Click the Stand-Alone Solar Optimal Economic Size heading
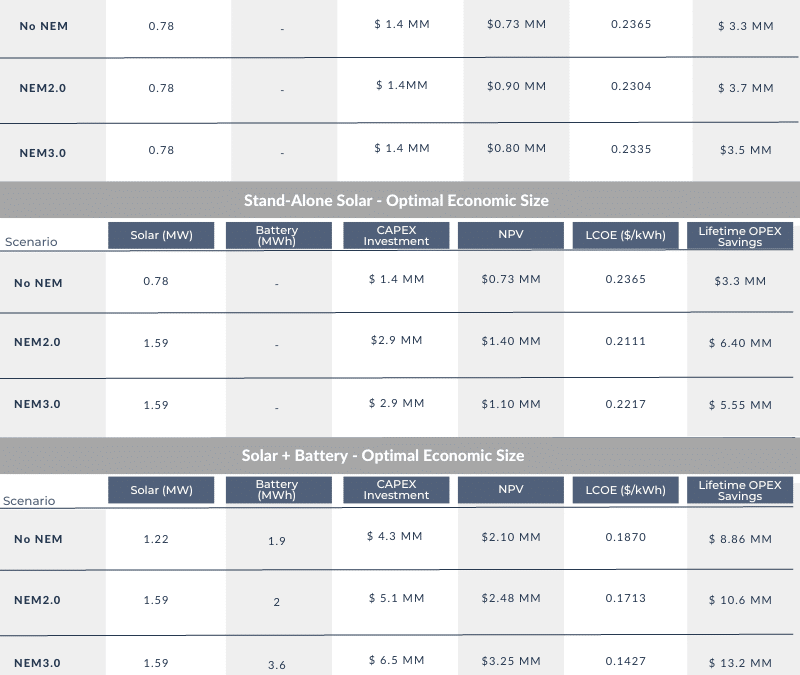 pos(396,200)
